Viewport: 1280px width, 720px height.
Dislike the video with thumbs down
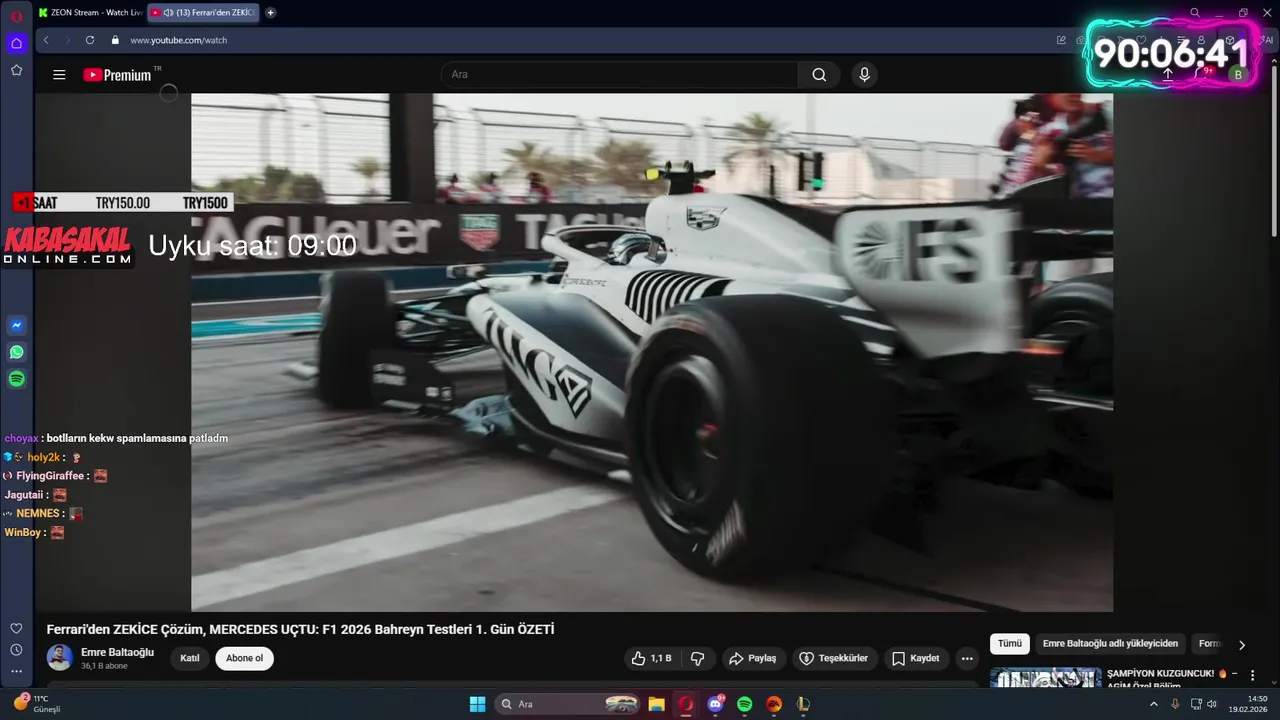click(x=698, y=658)
